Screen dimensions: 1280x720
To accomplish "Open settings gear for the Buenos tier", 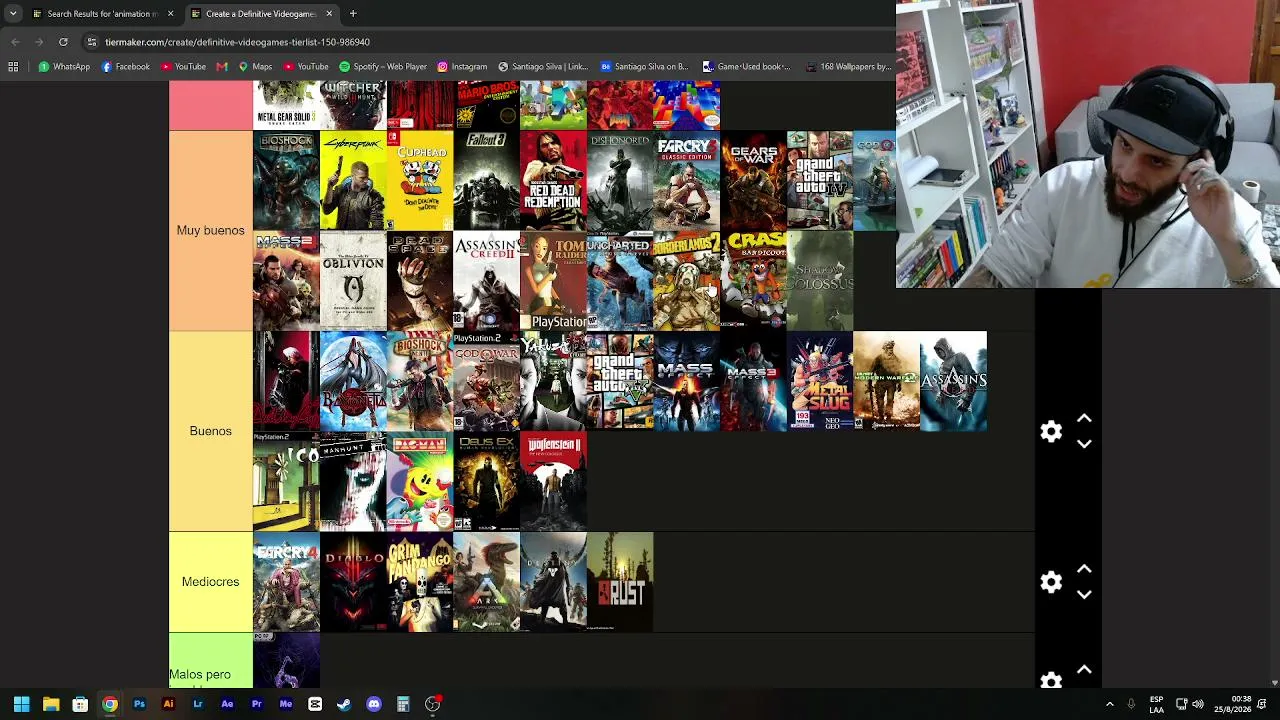I will (1051, 431).
